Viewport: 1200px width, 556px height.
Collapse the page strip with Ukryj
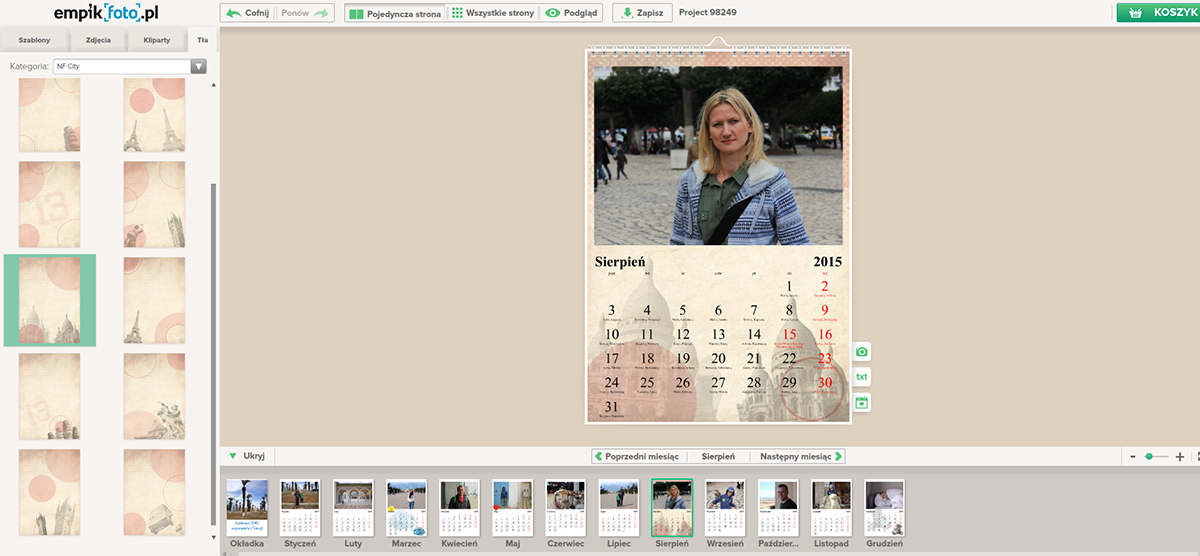[x=247, y=456]
